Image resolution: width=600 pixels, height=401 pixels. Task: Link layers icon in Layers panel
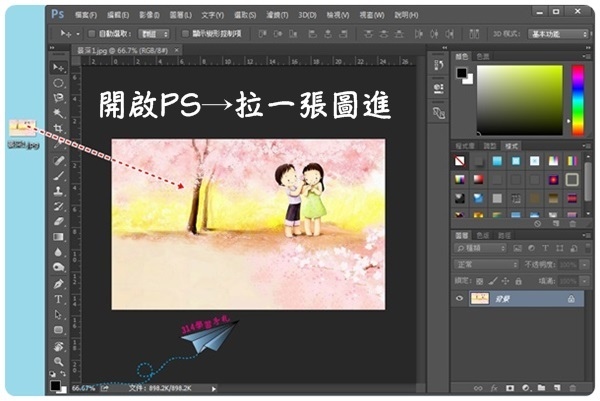point(478,388)
